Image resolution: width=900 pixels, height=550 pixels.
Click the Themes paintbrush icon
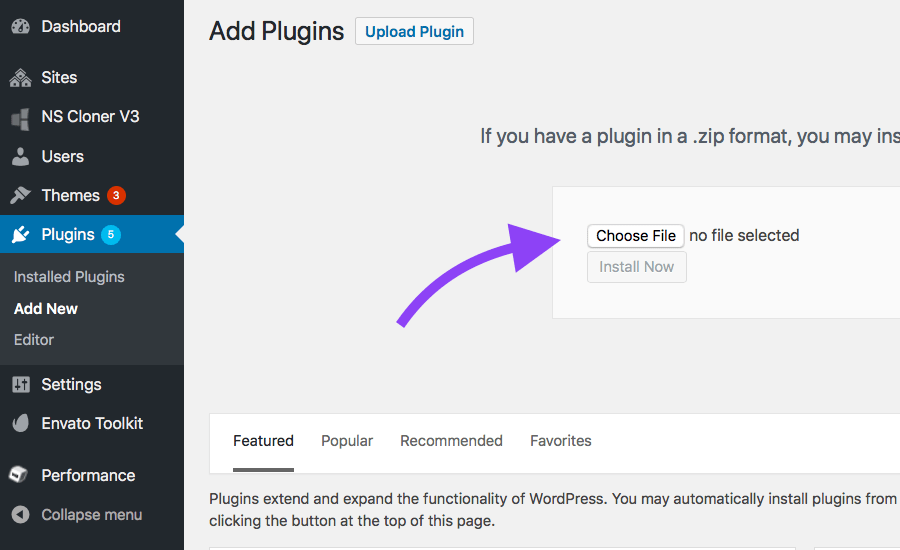[21, 195]
